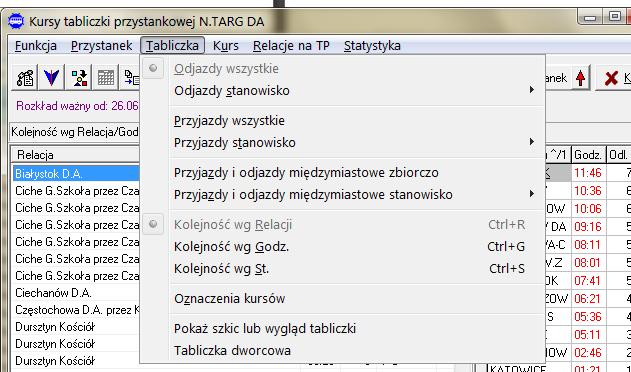Click the grid table toolbar icon
This screenshot has height=372, width=631.
[105, 77]
